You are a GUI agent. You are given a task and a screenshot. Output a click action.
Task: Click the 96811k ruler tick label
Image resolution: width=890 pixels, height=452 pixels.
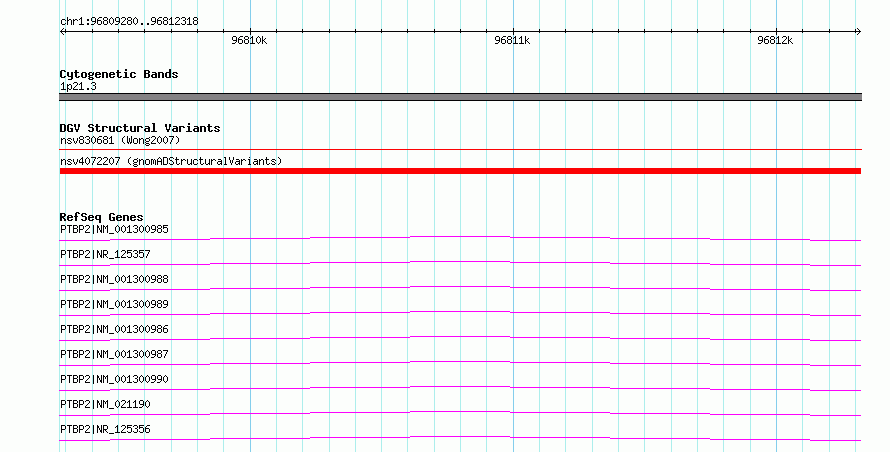tap(512, 40)
